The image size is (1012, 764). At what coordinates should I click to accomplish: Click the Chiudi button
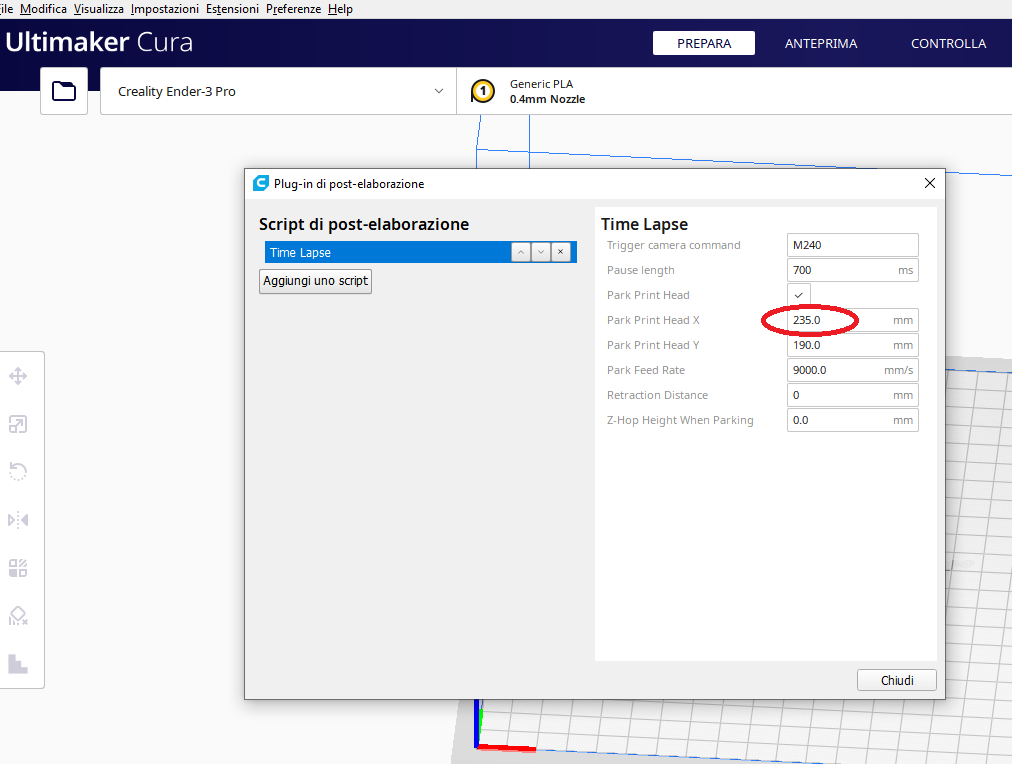point(896,680)
